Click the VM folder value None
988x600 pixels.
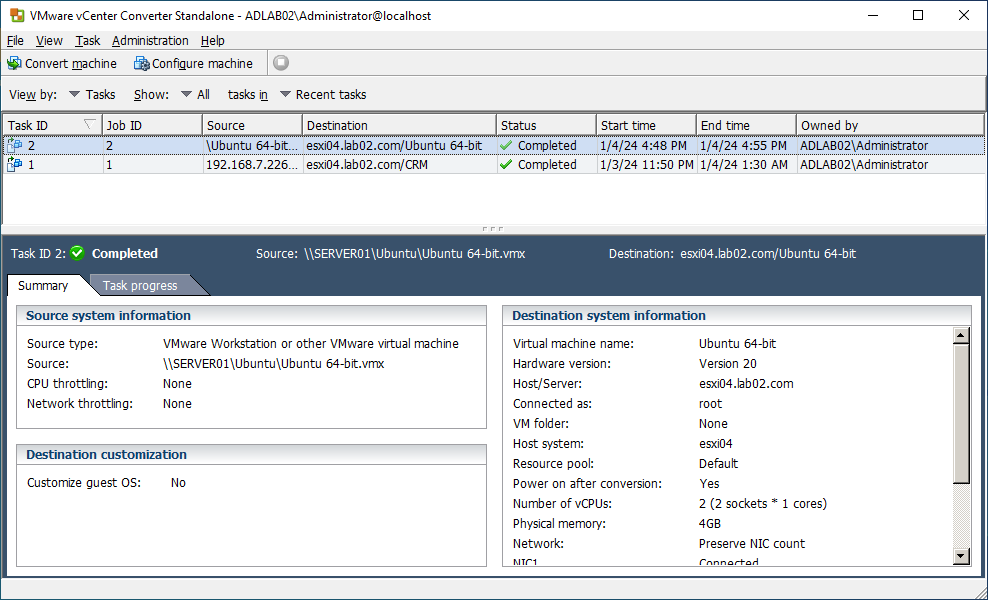pos(713,424)
